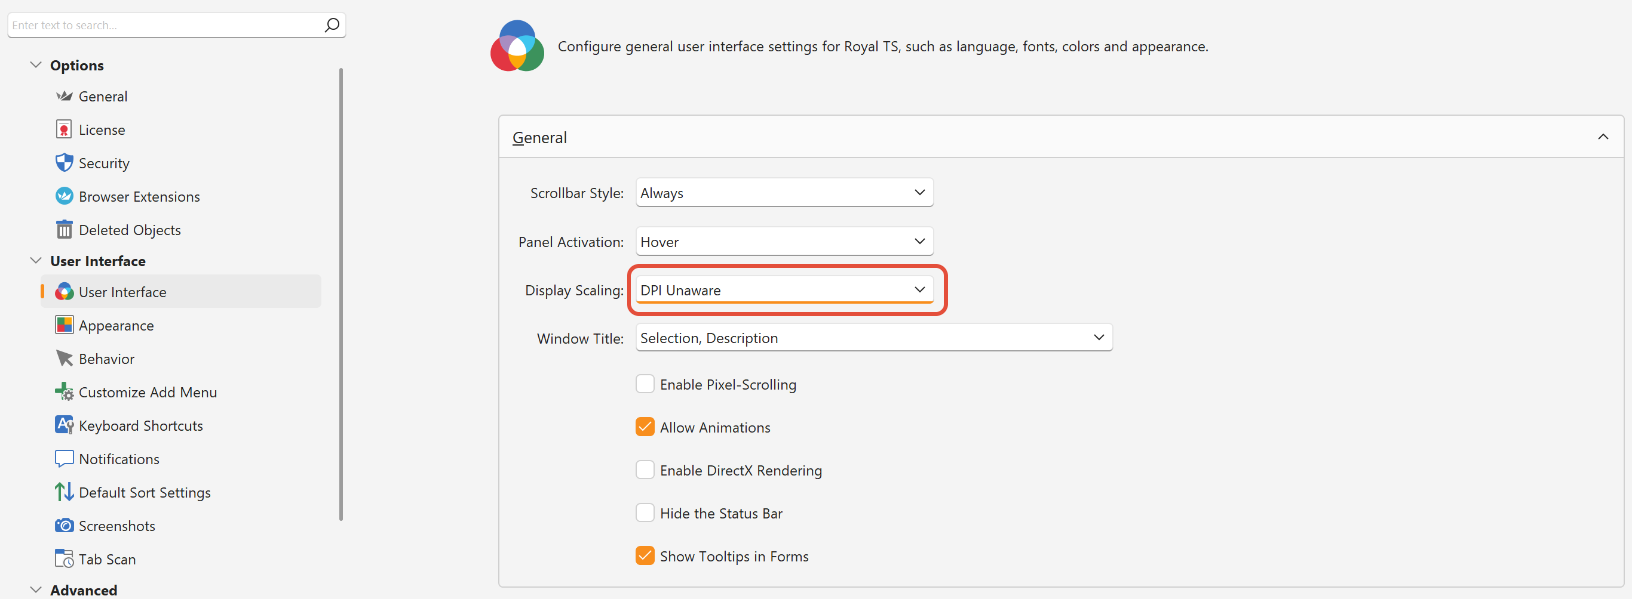The width and height of the screenshot is (1632, 599).
Task: Click the Screenshots camera icon
Action: click(x=64, y=526)
